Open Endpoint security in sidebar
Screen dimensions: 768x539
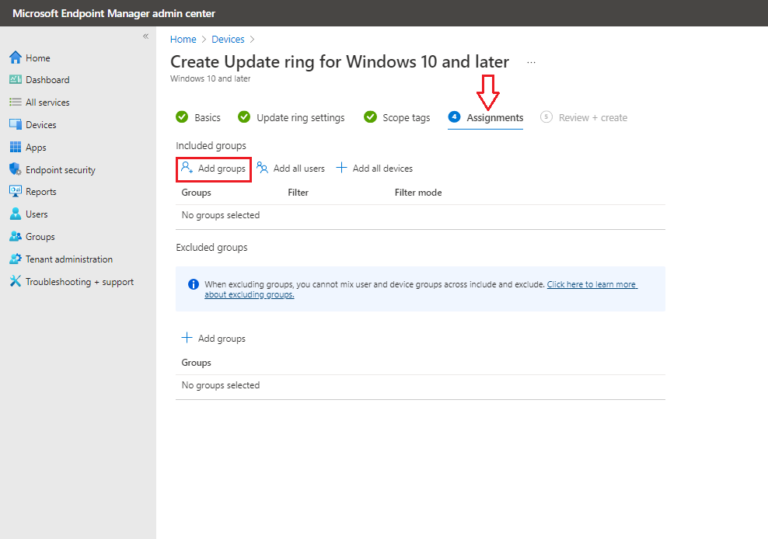pyautogui.click(x=60, y=170)
